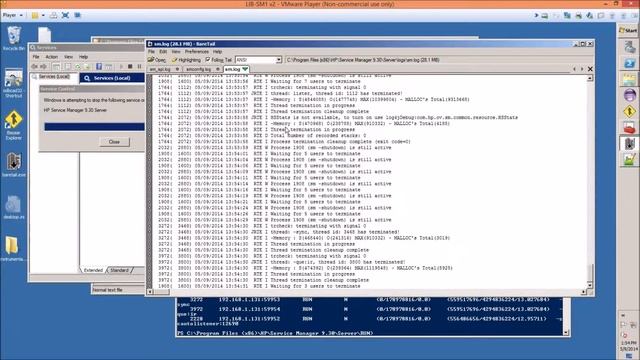Click the Start Service play icon in Services toolbar
The height and width of the screenshot is (360, 640).
tap(121, 67)
